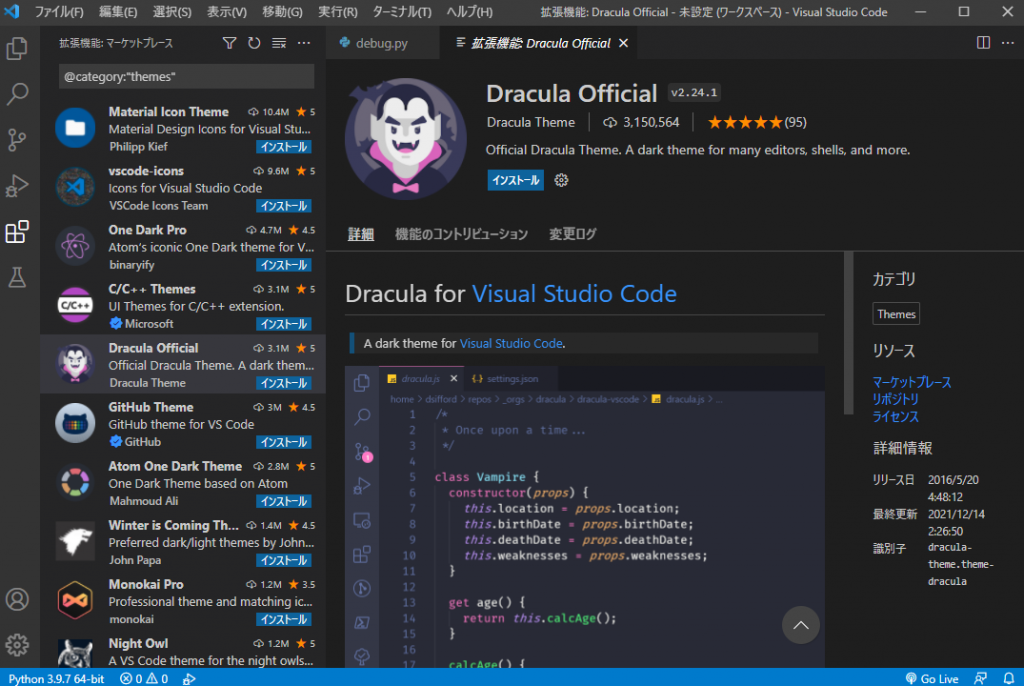Open the Testing flask view
Screen dimensions: 1024x686
tap(17, 278)
